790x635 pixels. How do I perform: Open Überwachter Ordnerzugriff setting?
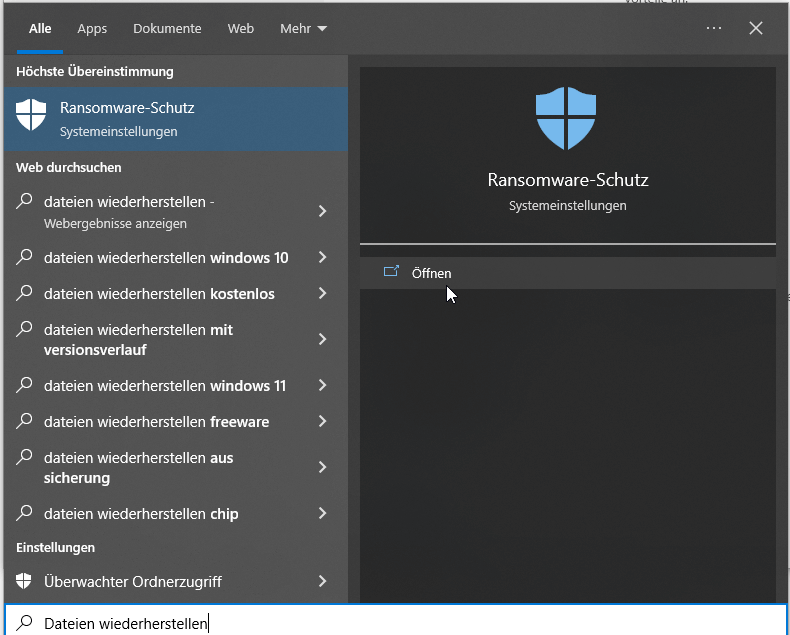point(176,582)
